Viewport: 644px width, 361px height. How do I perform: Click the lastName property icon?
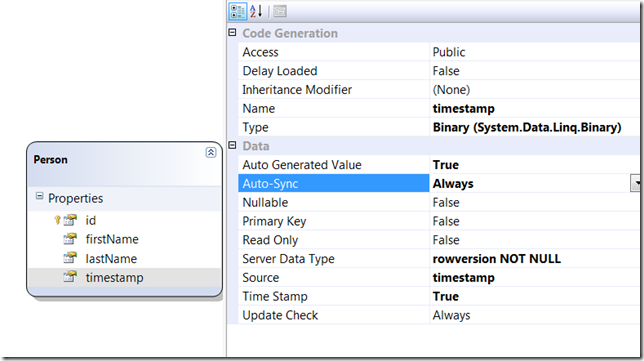[x=70, y=258]
